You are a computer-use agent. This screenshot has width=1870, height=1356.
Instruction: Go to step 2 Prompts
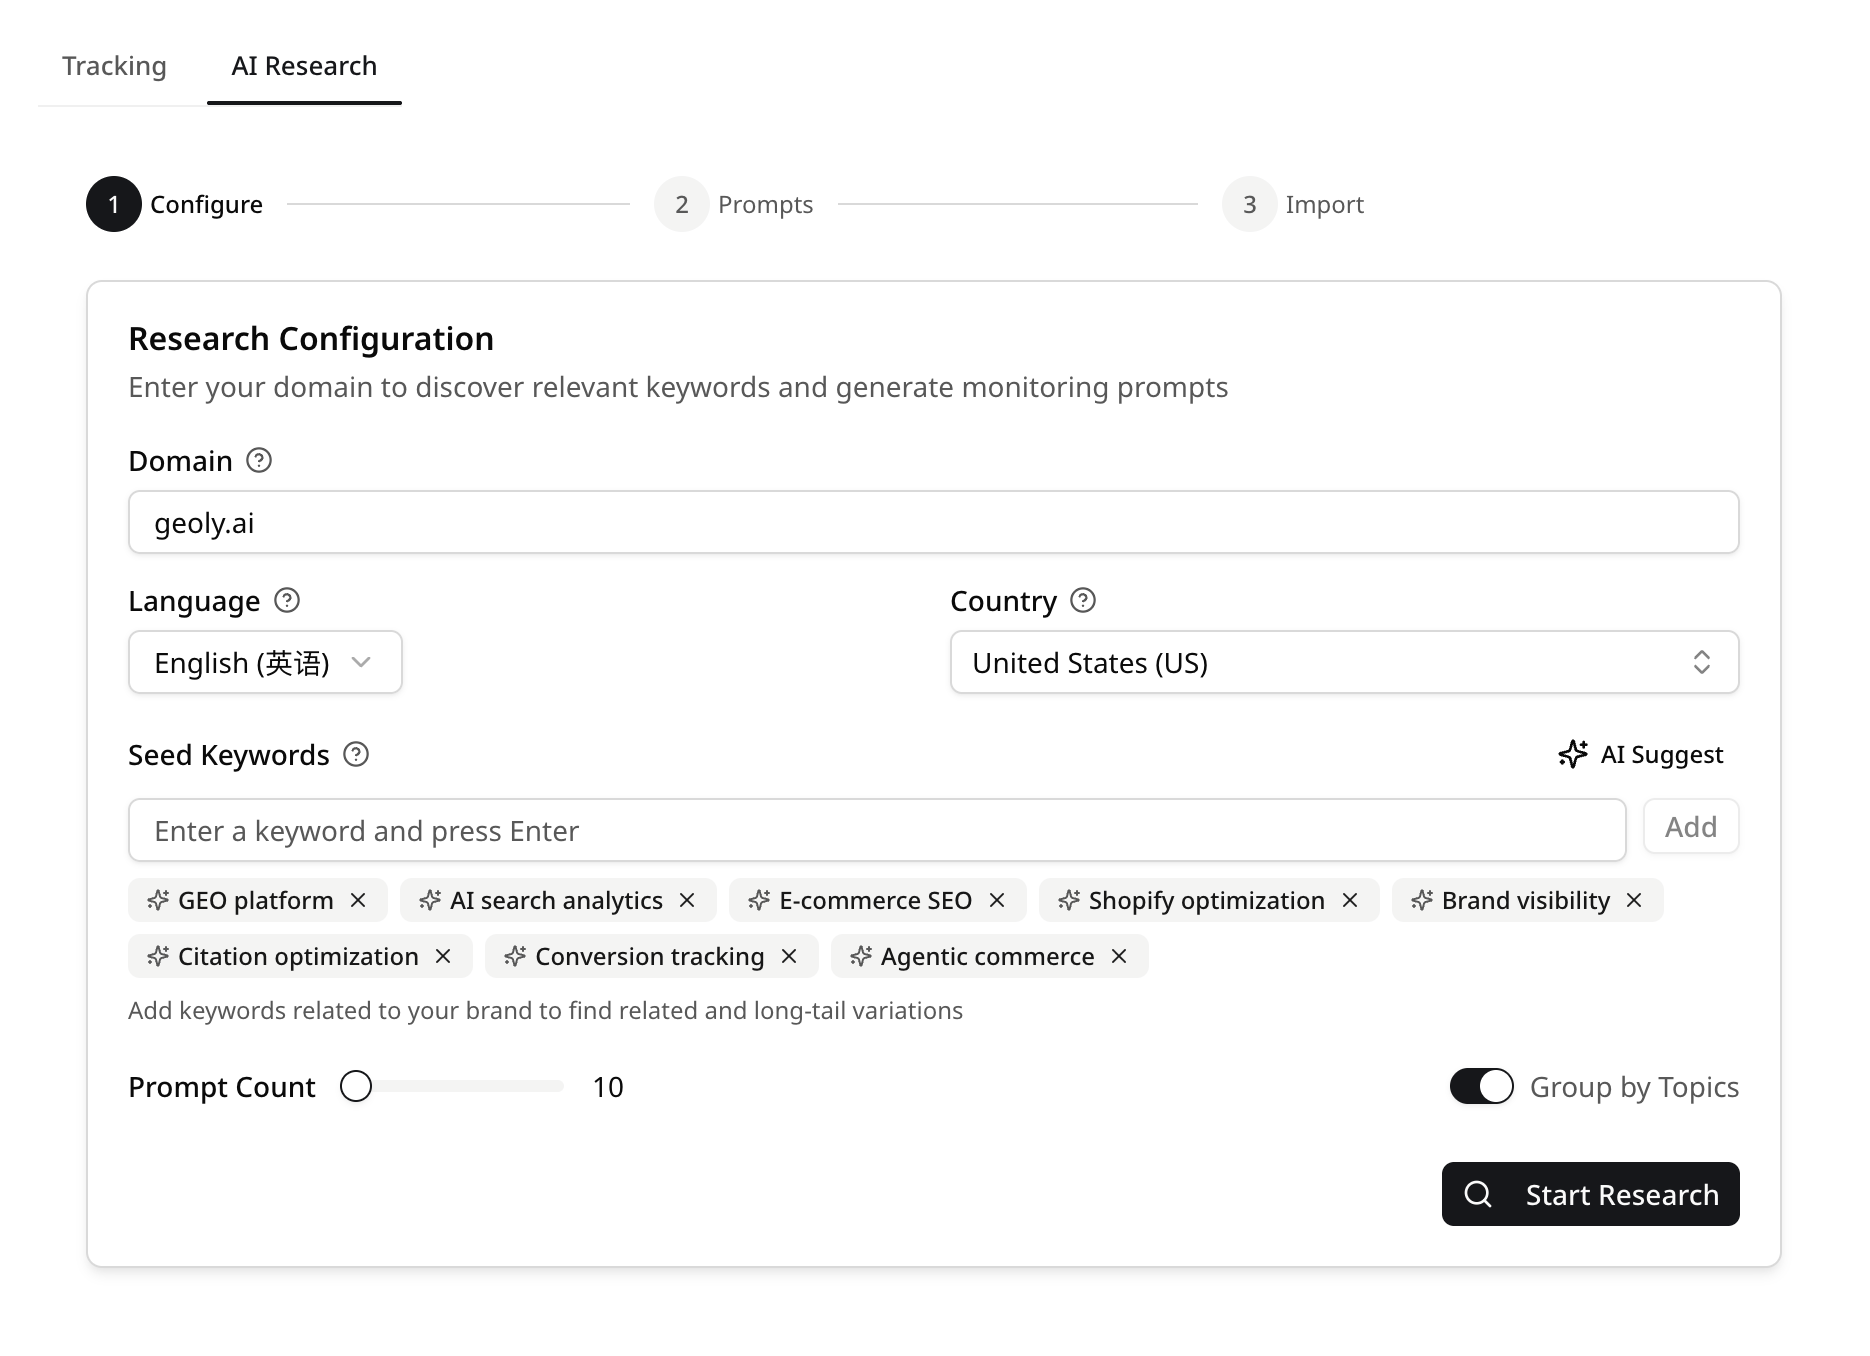click(734, 204)
